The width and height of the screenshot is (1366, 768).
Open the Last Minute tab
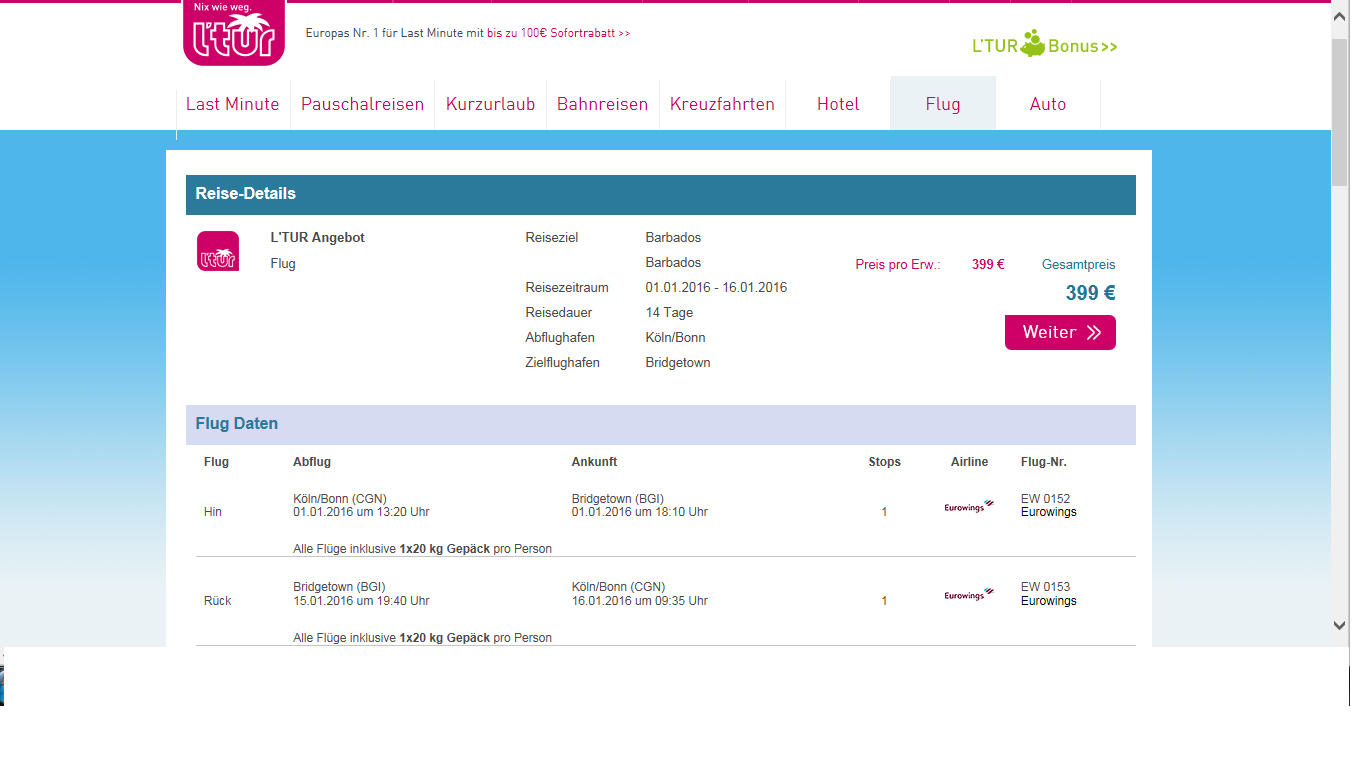[x=233, y=104]
